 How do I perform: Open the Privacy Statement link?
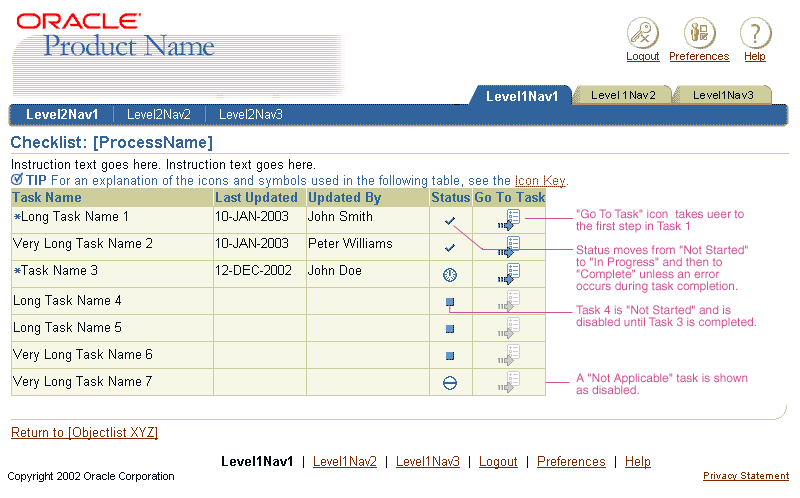(x=746, y=476)
